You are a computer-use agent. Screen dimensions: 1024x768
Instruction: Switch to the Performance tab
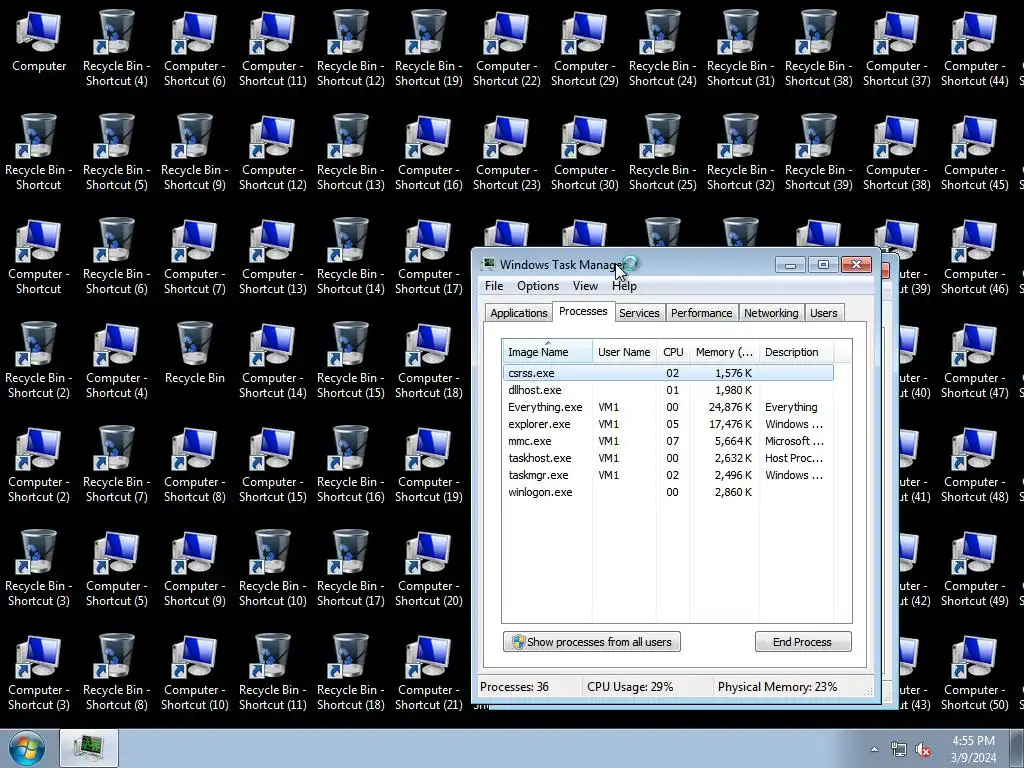[x=701, y=313]
